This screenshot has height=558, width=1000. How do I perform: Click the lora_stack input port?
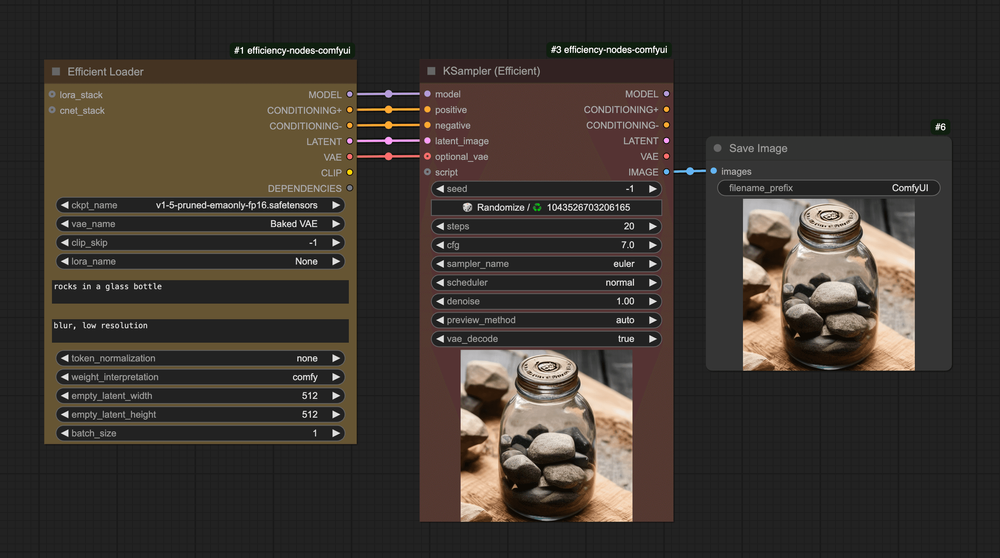[x=52, y=95]
